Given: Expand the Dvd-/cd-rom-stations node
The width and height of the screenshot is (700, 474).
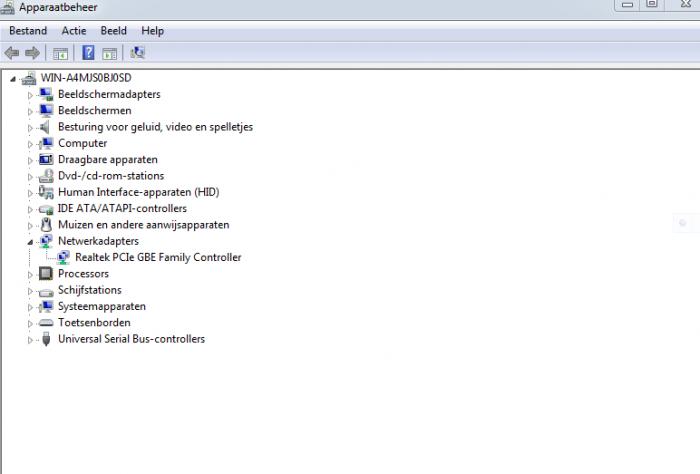Looking at the screenshot, I should [x=30, y=177].
